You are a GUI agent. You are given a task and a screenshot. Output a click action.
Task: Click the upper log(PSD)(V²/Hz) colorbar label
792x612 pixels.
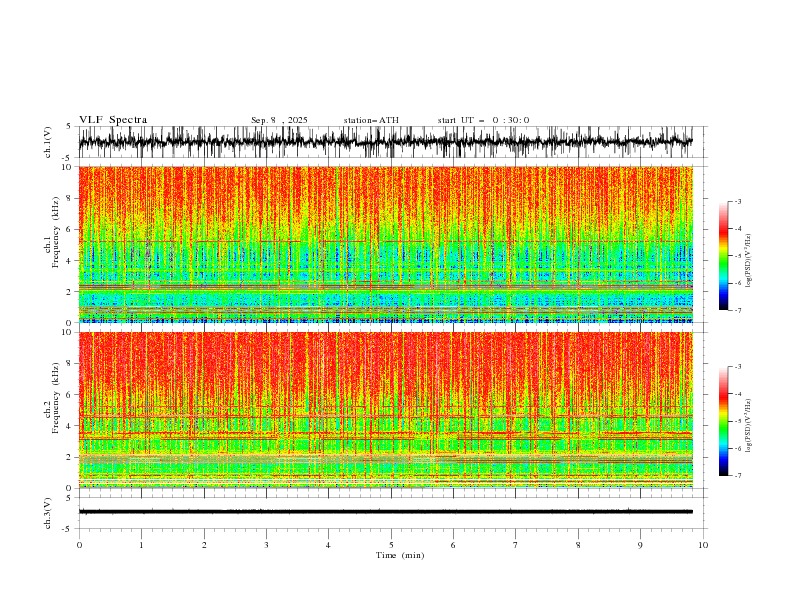749,261
